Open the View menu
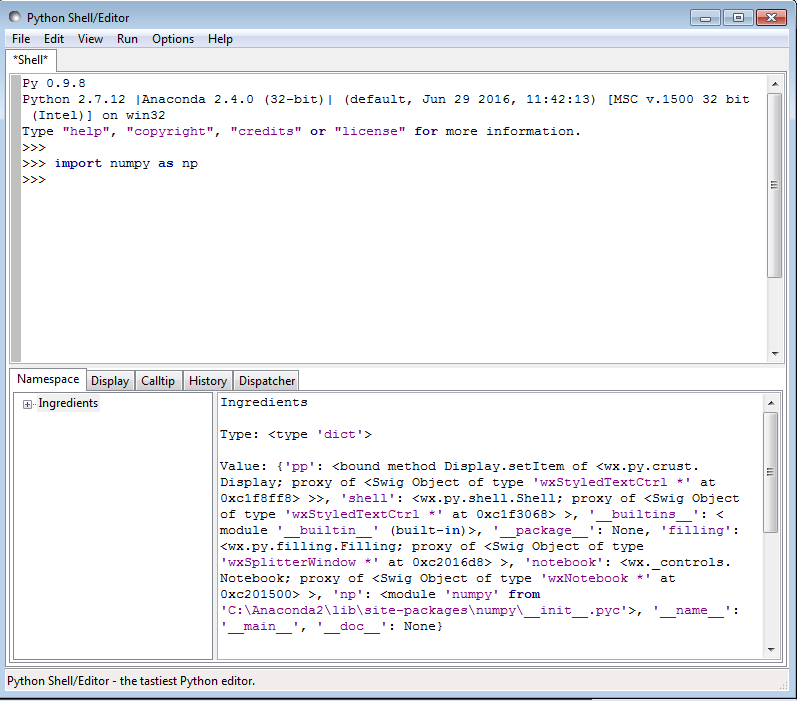Viewport: 797px width, 701px height. coord(90,39)
